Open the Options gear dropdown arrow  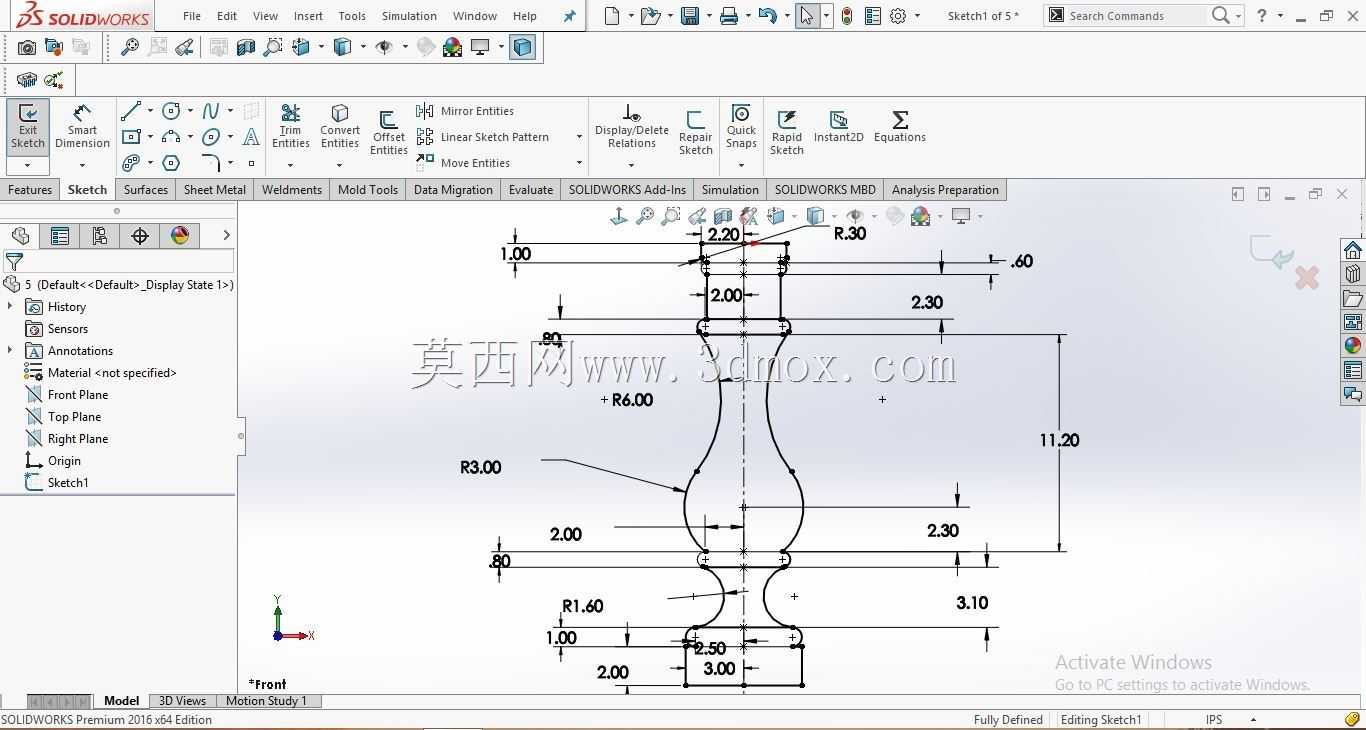coord(917,16)
